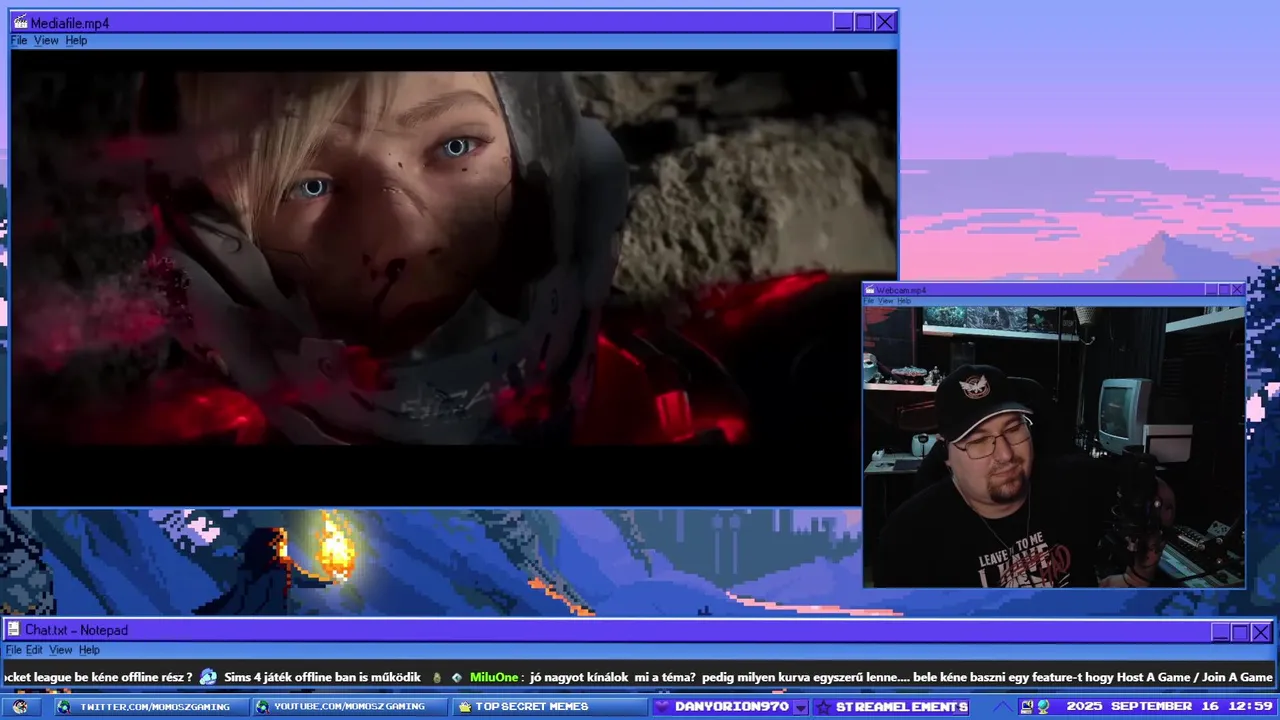1280x720 pixels.
Task: Click the DANYORION970 taskbar label
Action: tap(732, 707)
